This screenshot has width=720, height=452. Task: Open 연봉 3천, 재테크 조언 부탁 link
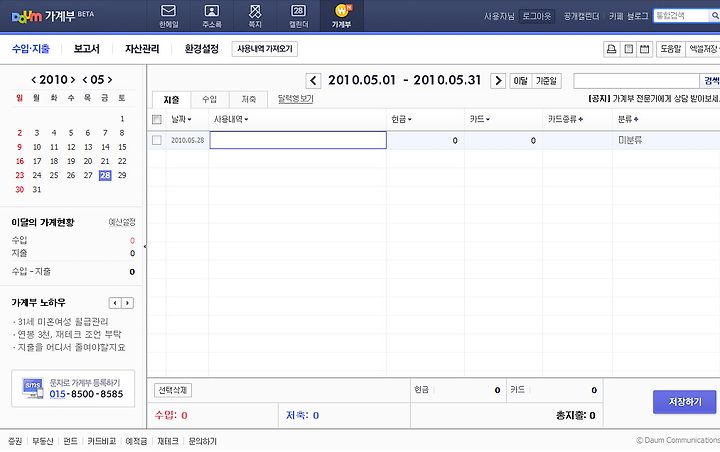coord(69,334)
